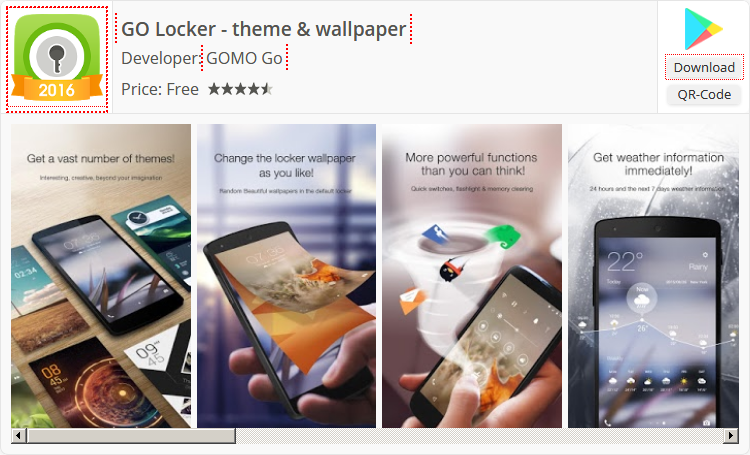Click the black ninja icon in the tornado
This screenshot has width=750, height=455.
coord(452,269)
